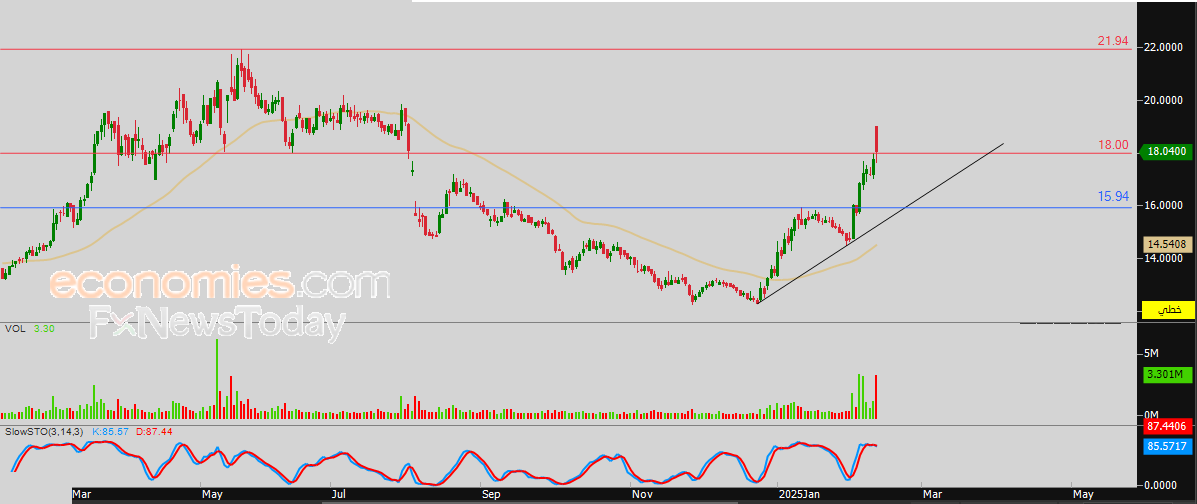The height and width of the screenshot is (504, 1197).
Task: Click the 15.94 blue level label
Action: pyautogui.click(x=1113, y=197)
